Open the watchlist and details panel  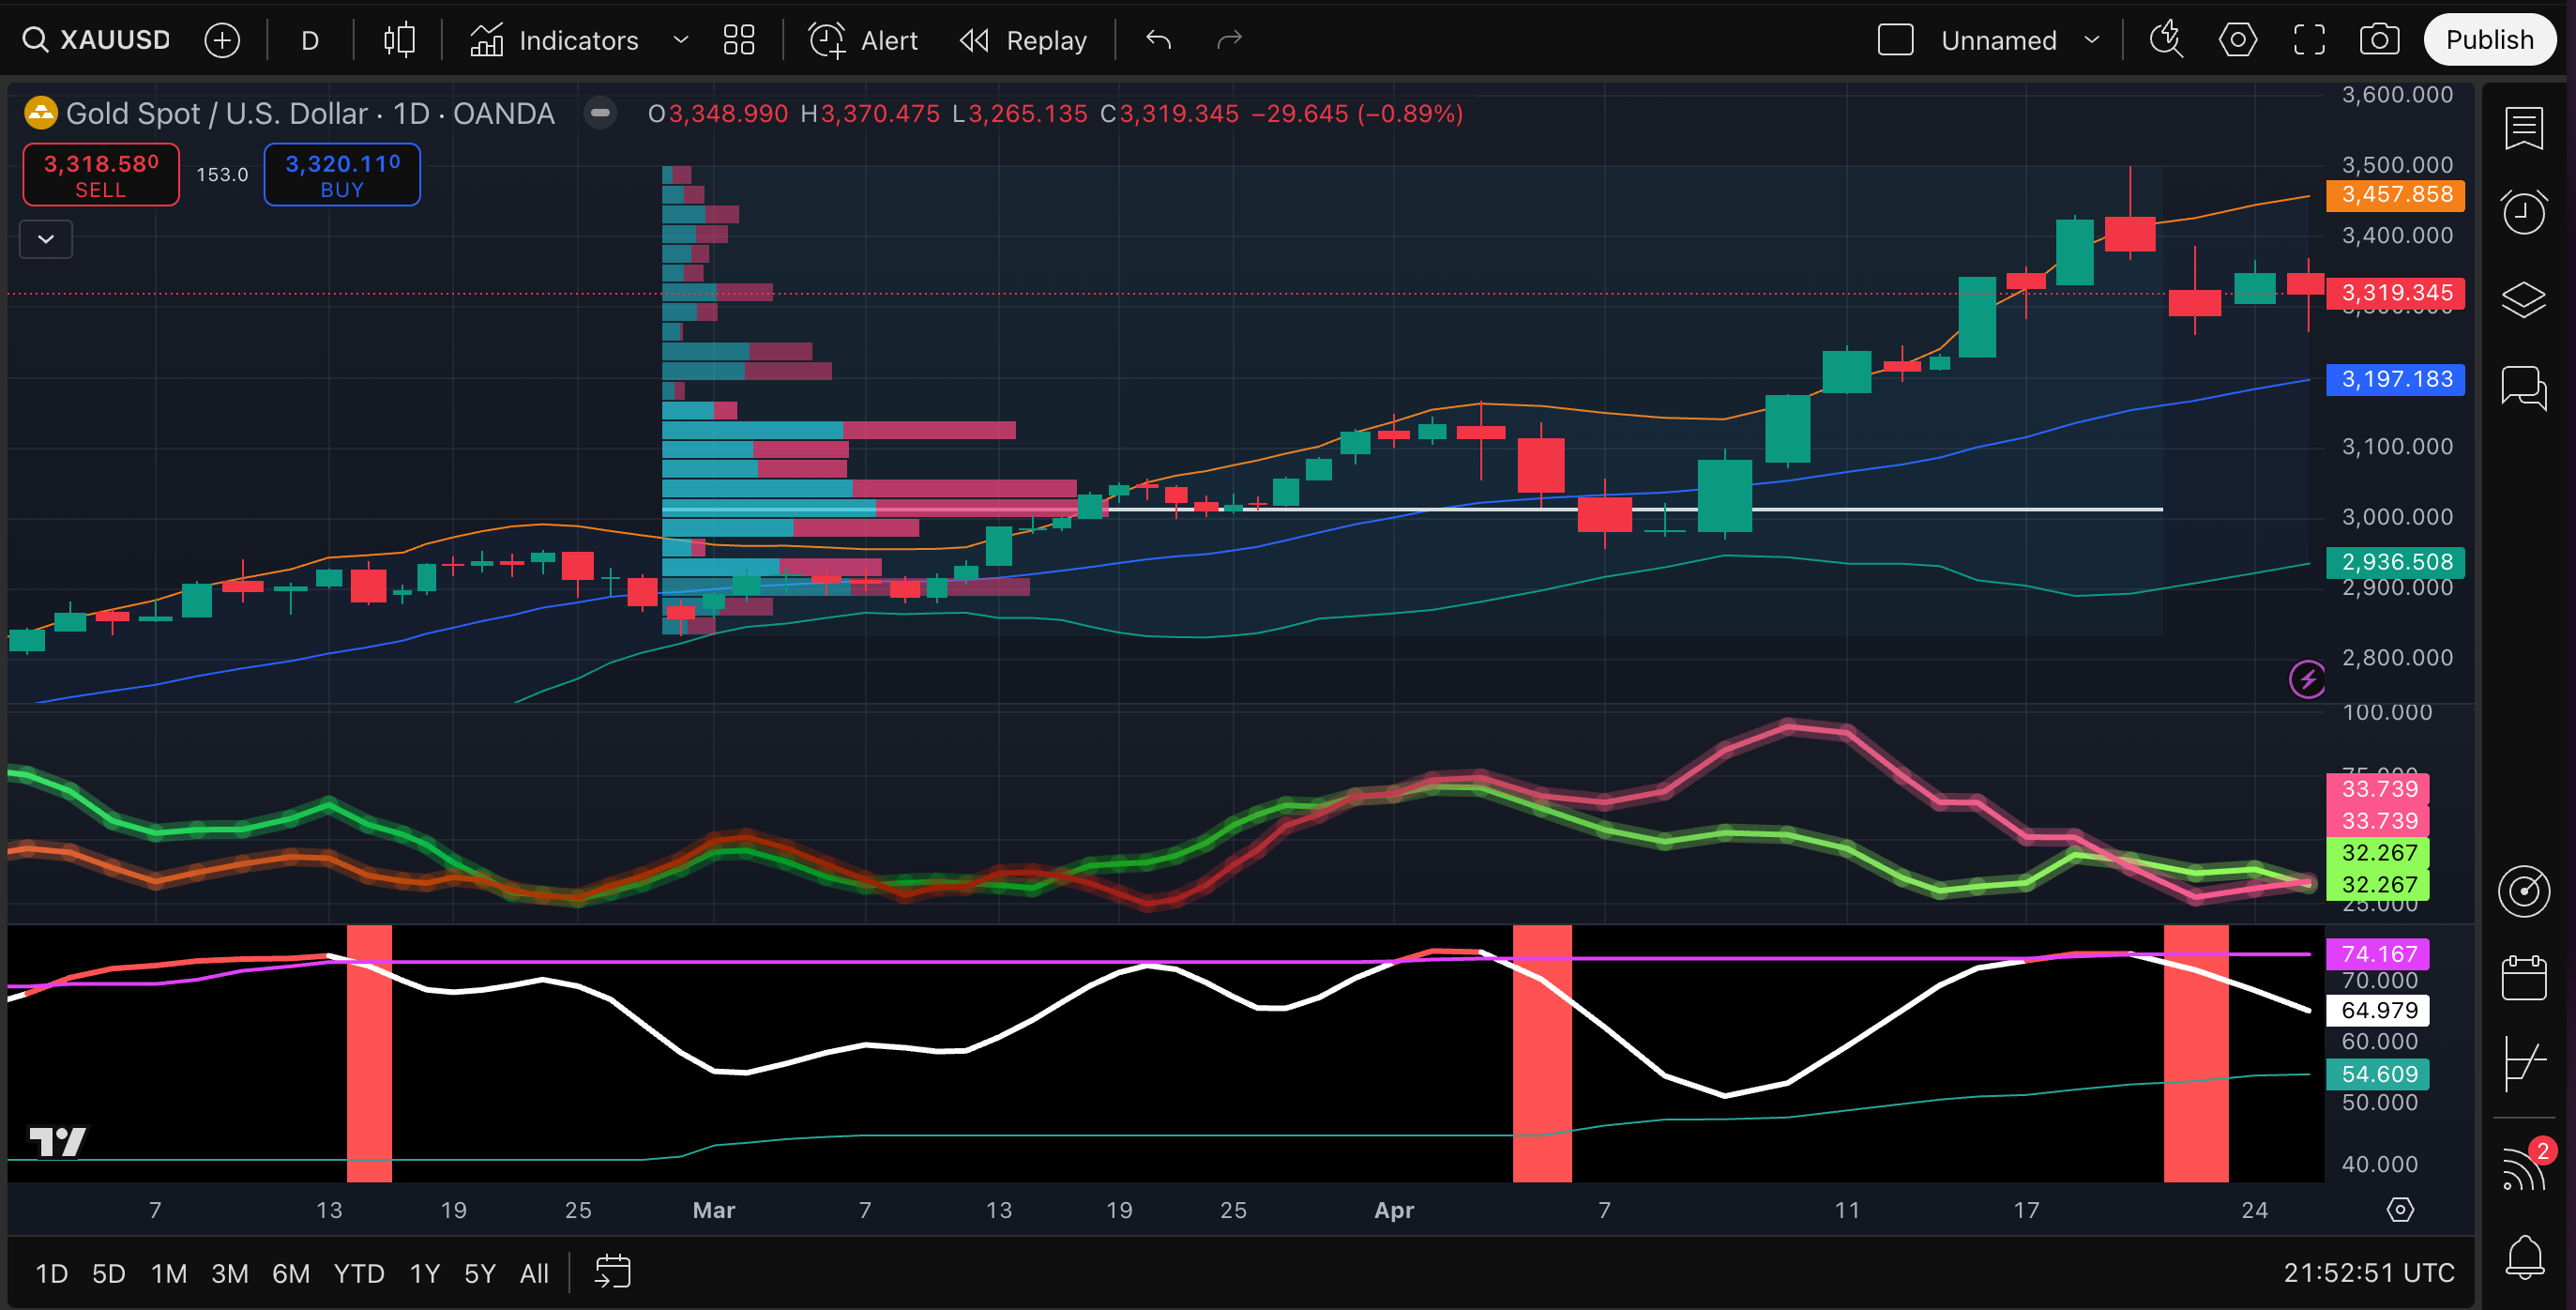click(x=2524, y=129)
